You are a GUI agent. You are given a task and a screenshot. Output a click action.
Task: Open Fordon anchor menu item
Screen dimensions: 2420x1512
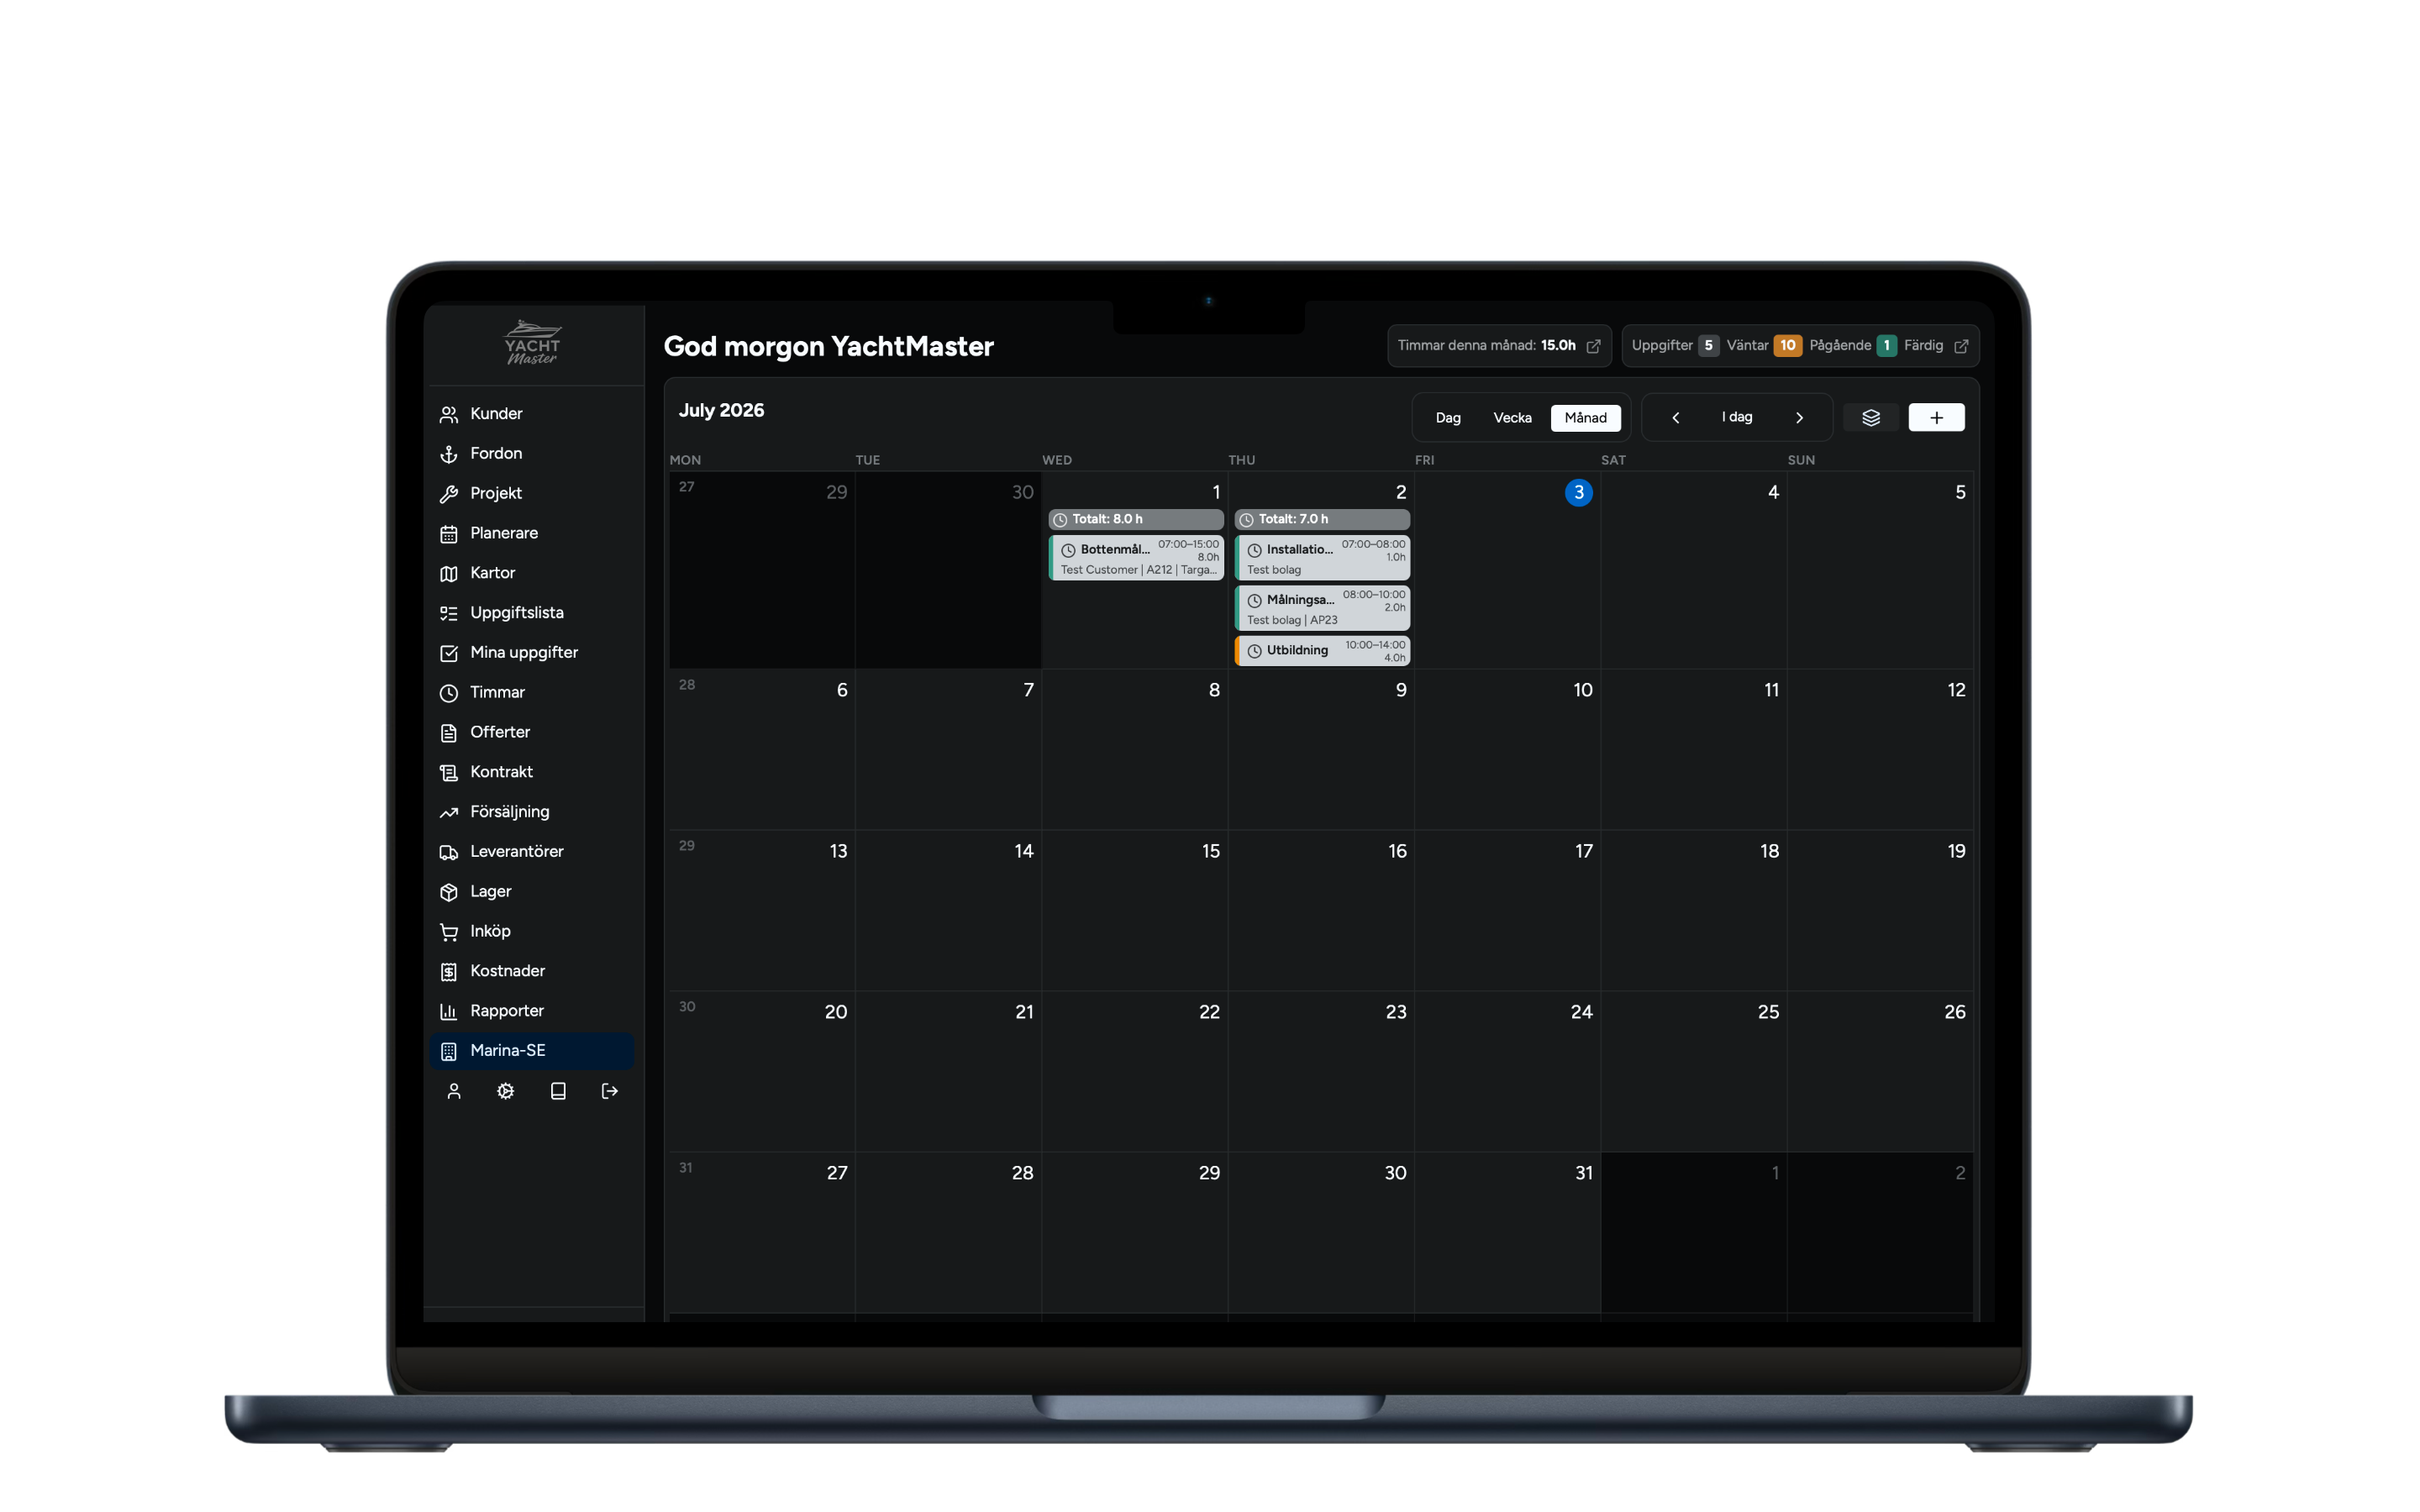[x=531, y=453]
